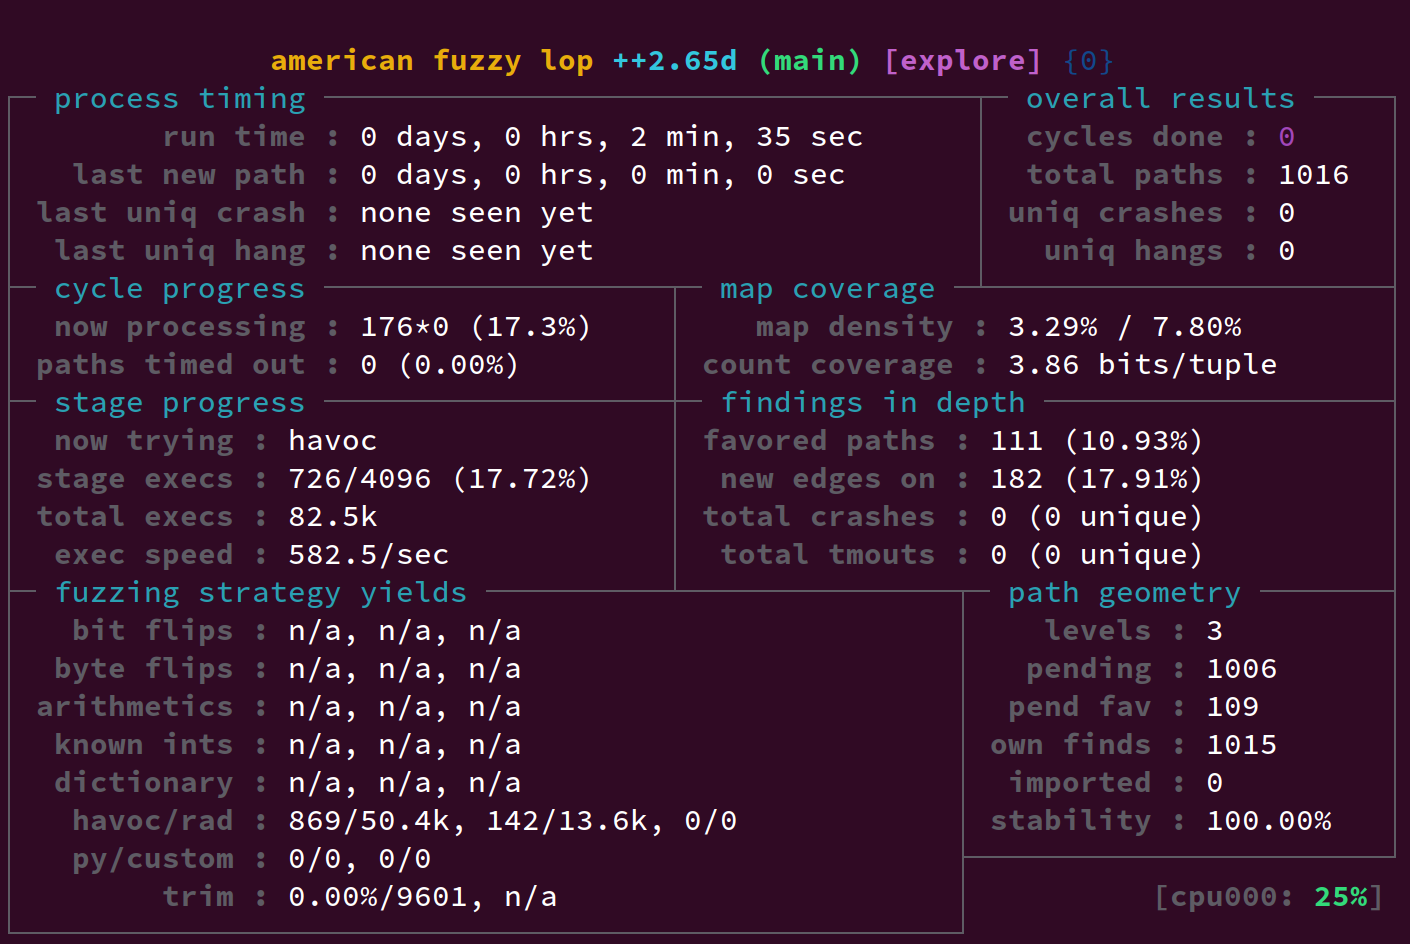Click the cpu000 usage '25%' indicator
Viewport: 1410px width, 944px height.
[1340, 897]
